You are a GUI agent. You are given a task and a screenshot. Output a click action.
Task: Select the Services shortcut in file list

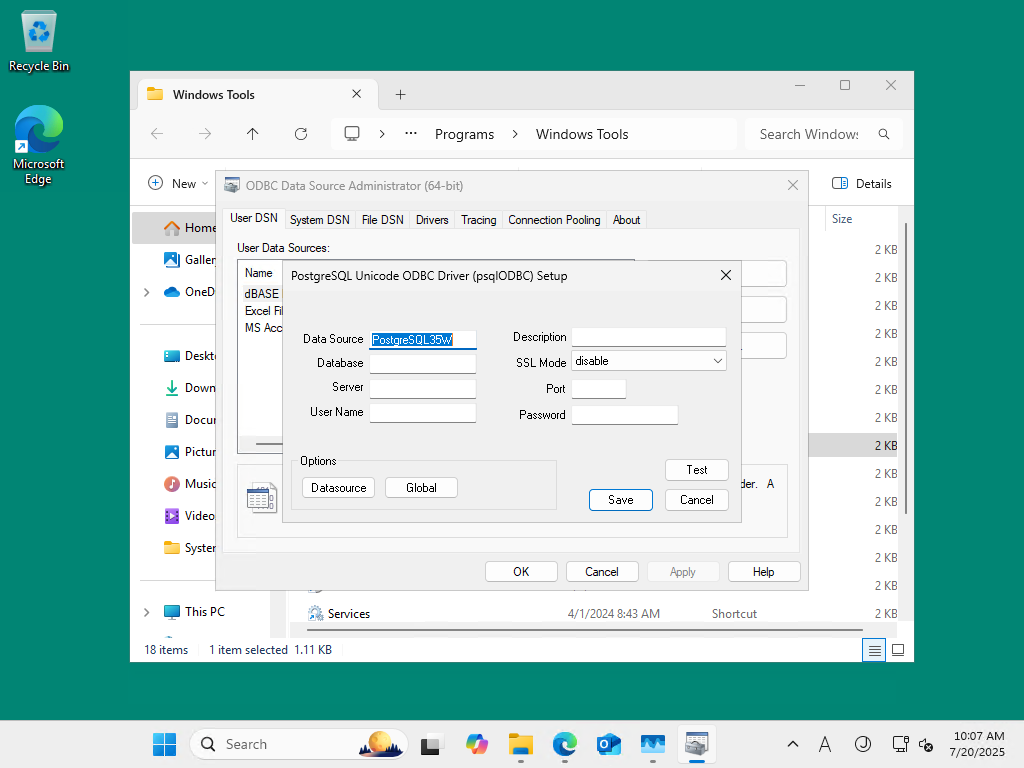pyautogui.click(x=349, y=614)
